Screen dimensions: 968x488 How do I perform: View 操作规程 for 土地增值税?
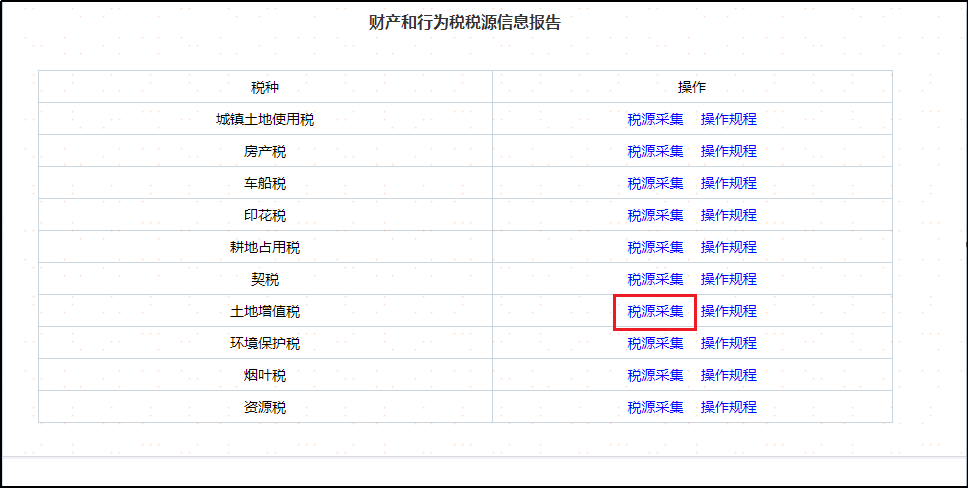pyautogui.click(x=728, y=312)
